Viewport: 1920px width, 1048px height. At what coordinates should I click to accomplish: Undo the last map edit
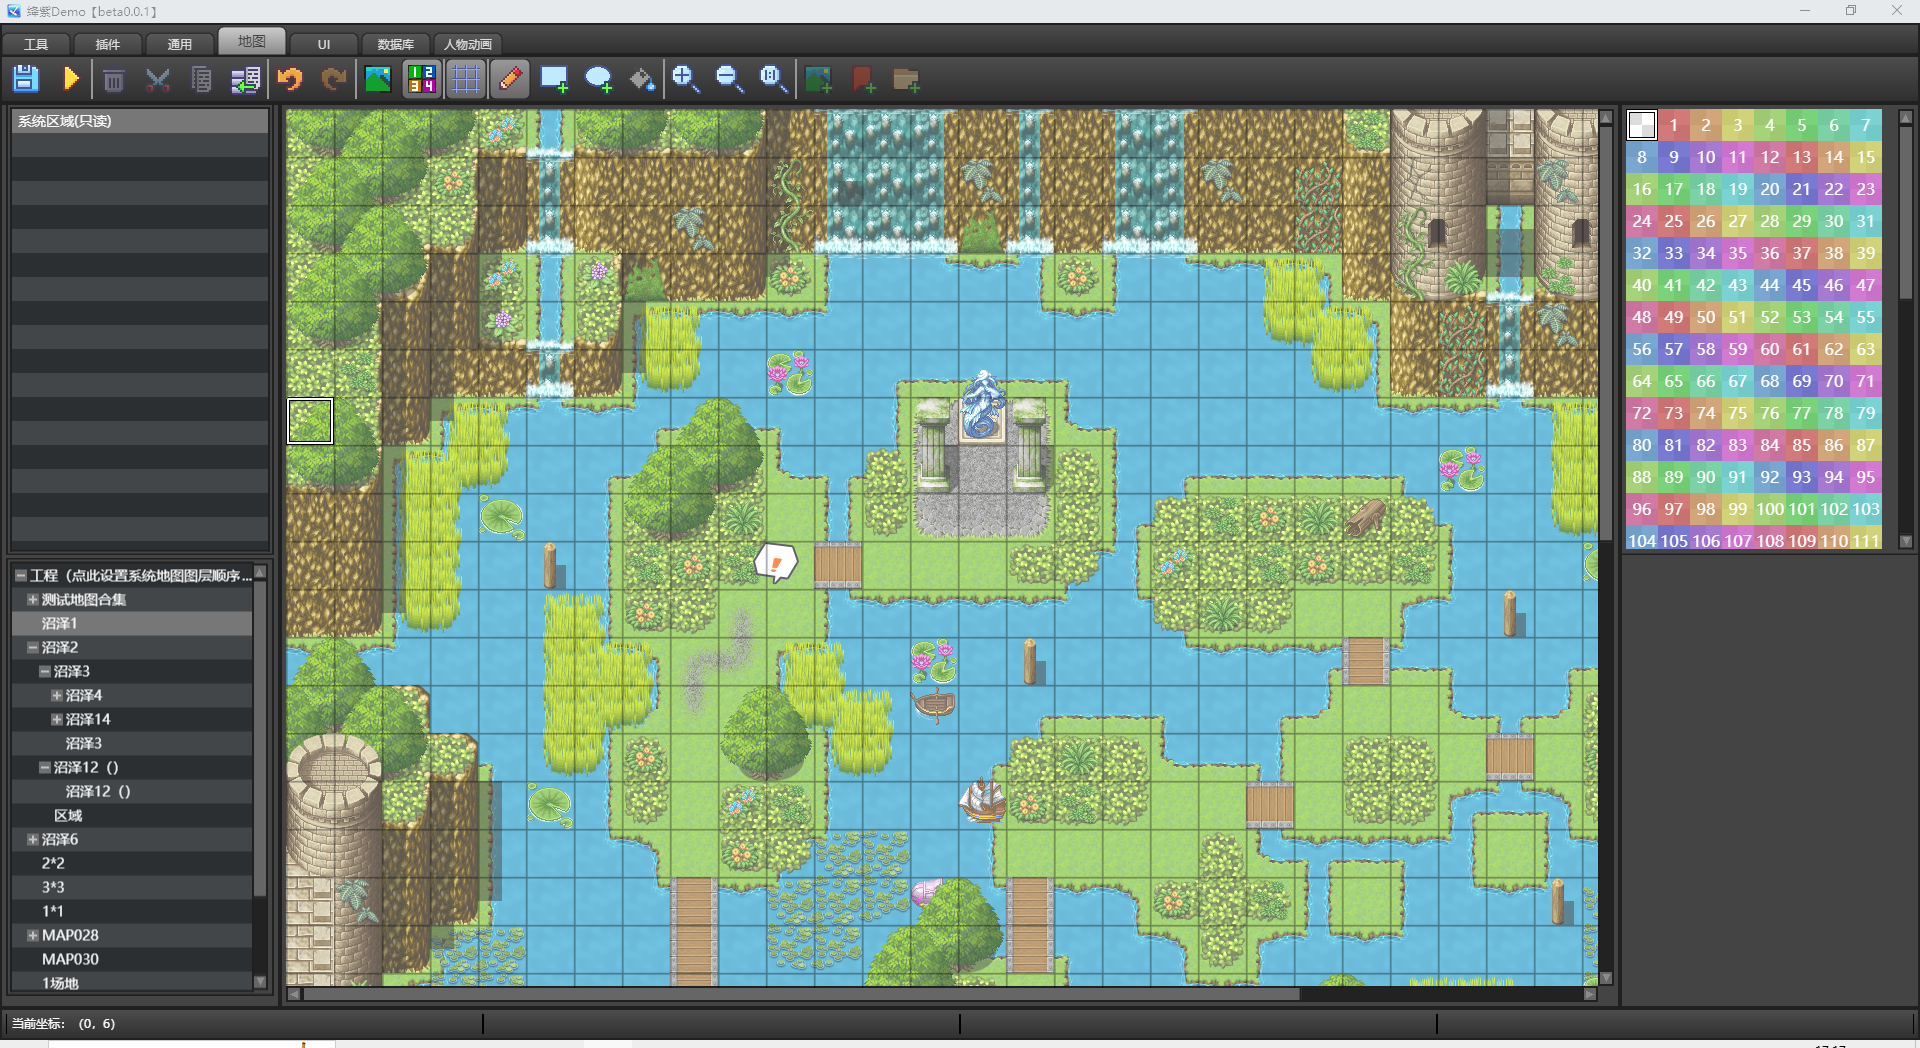tap(290, 79)
